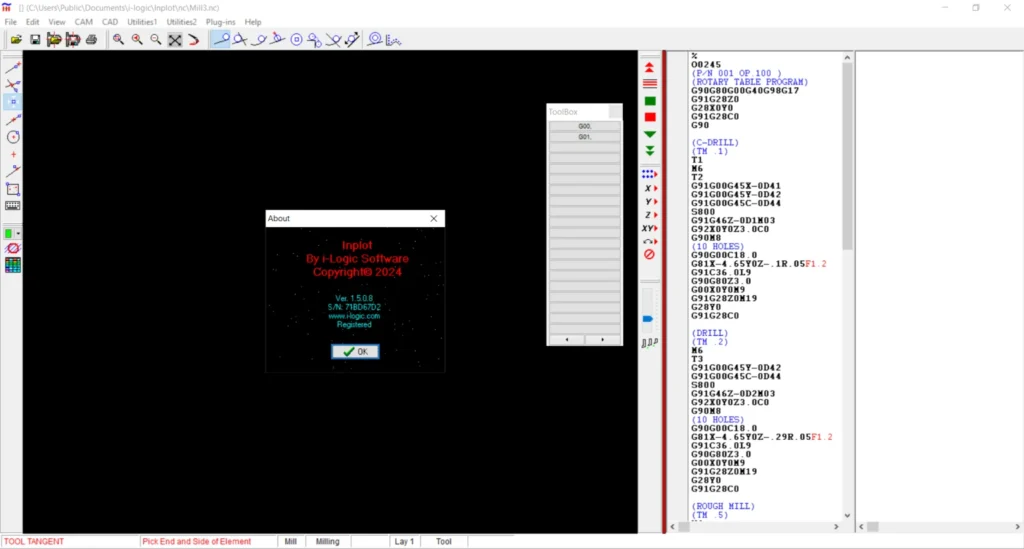Select the two tangent circles icon

(315, 40)
